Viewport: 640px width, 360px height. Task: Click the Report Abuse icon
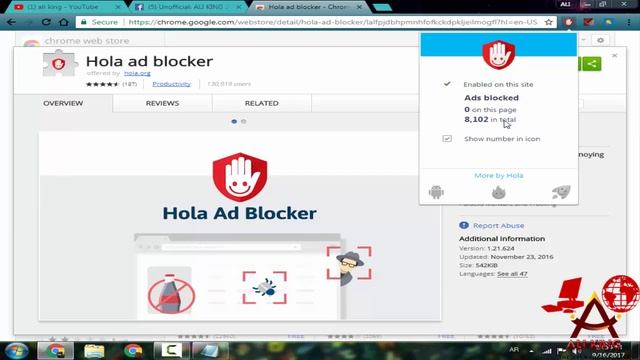point(464,225)
